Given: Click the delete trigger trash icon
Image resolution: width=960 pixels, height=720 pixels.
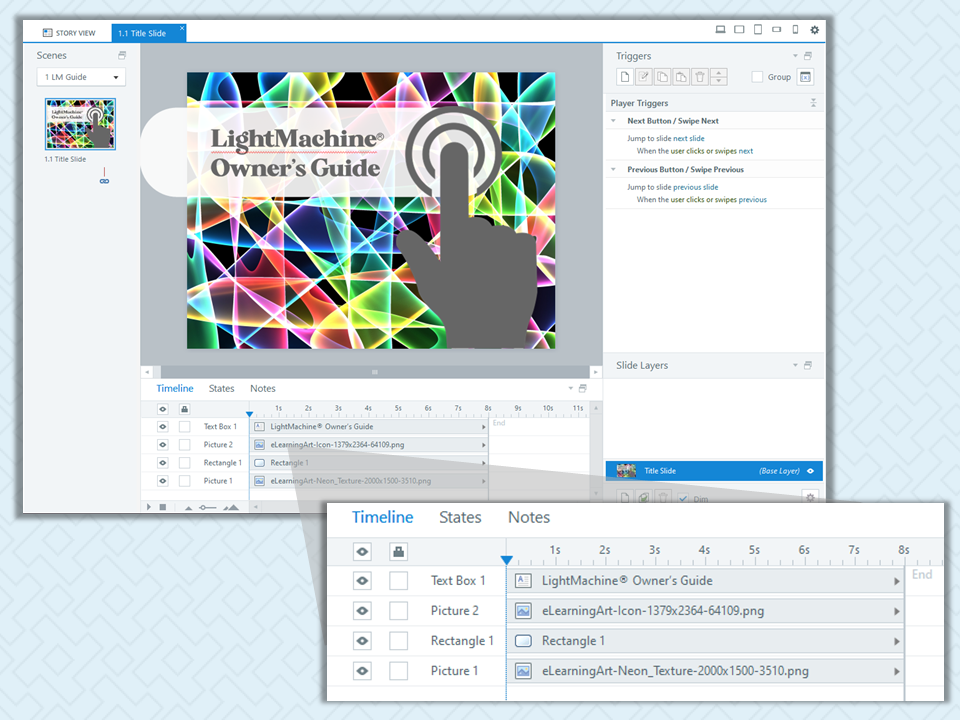Looking at the screenshot, I should 700,77.
